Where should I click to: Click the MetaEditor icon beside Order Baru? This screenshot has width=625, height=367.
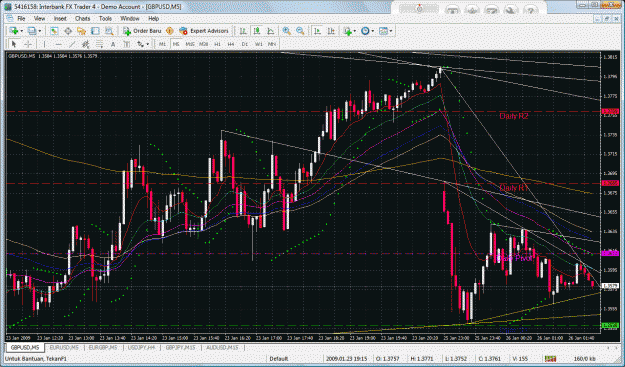(169, 31)
